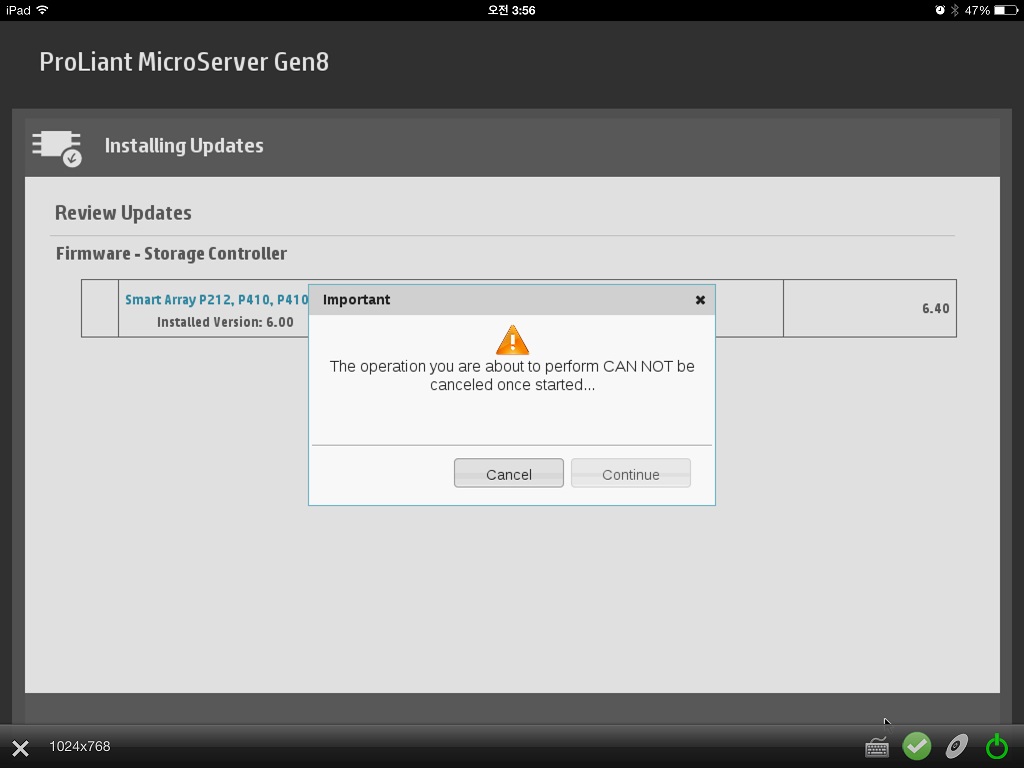Open the virtual media disc icon

pos(957,746)
